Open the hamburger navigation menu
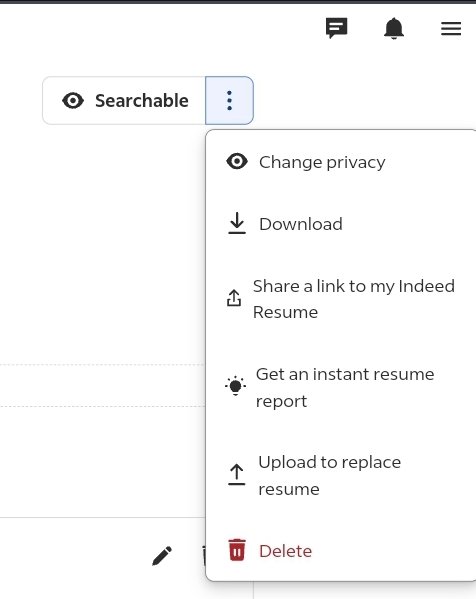Viewport: 476px width, 599px height. (x=451, y=29)
